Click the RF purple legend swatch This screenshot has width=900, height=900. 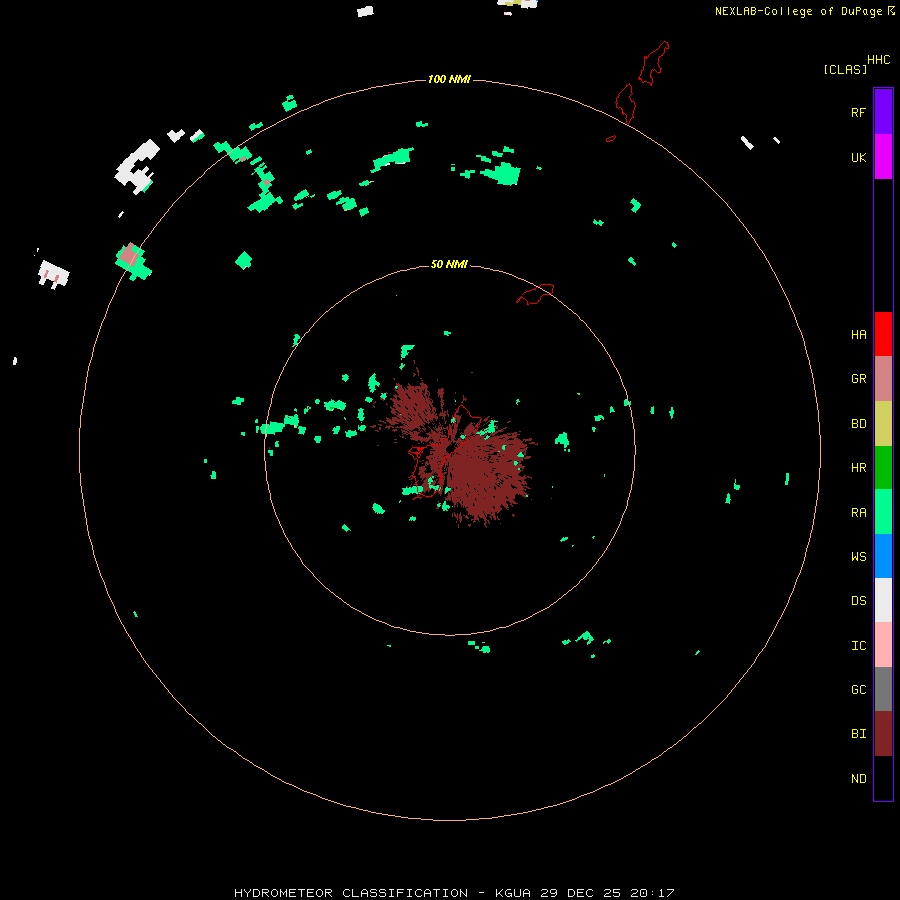(883, 112)
